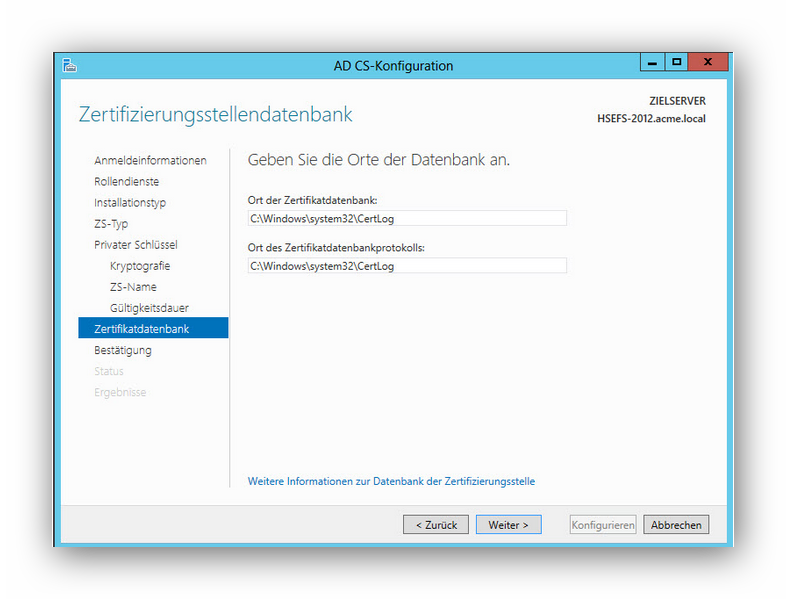Go to the Rollendienste step
Image resolution: width=786 pixels, height=599 pixels.
tap(126, 182)
